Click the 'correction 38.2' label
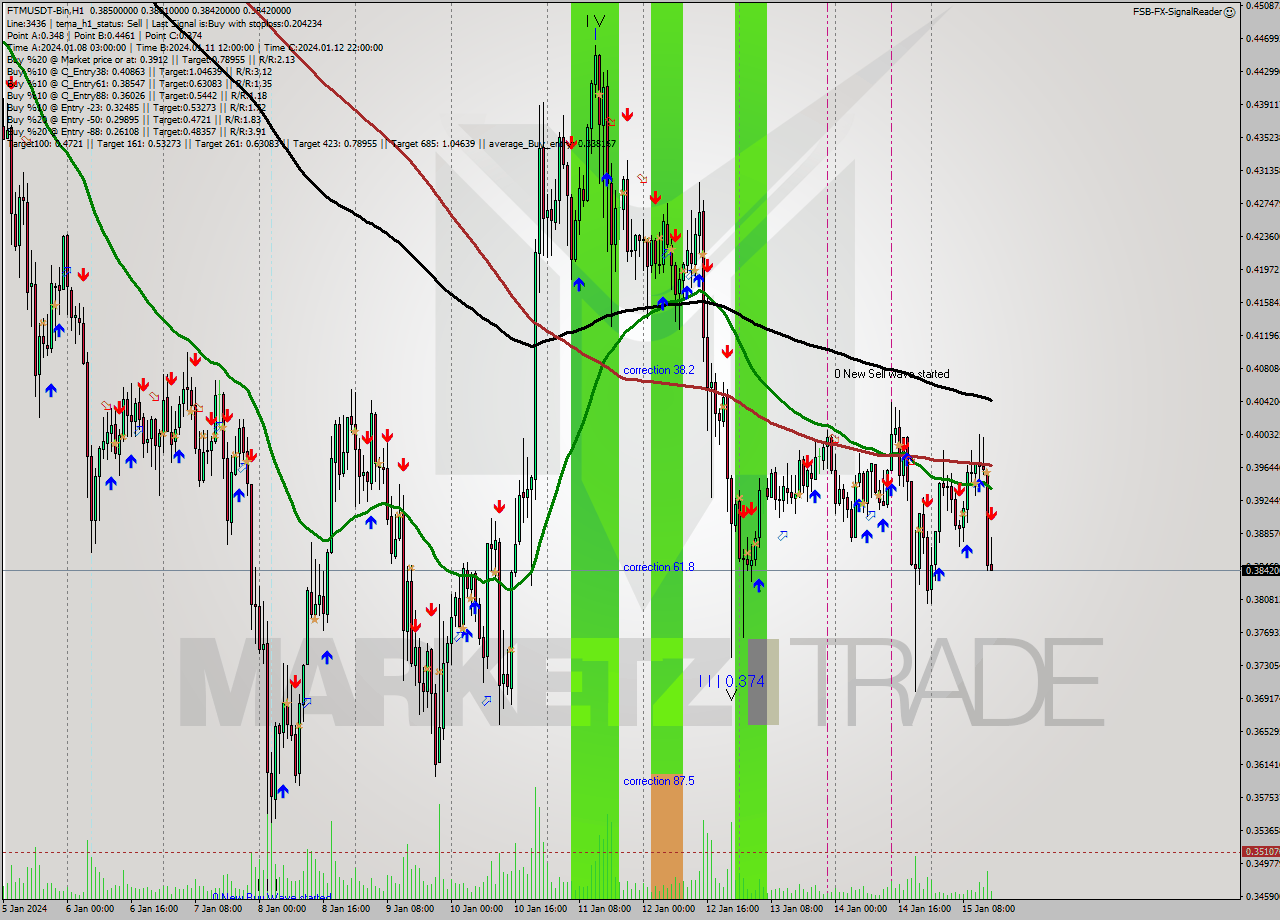 point(659,370)
